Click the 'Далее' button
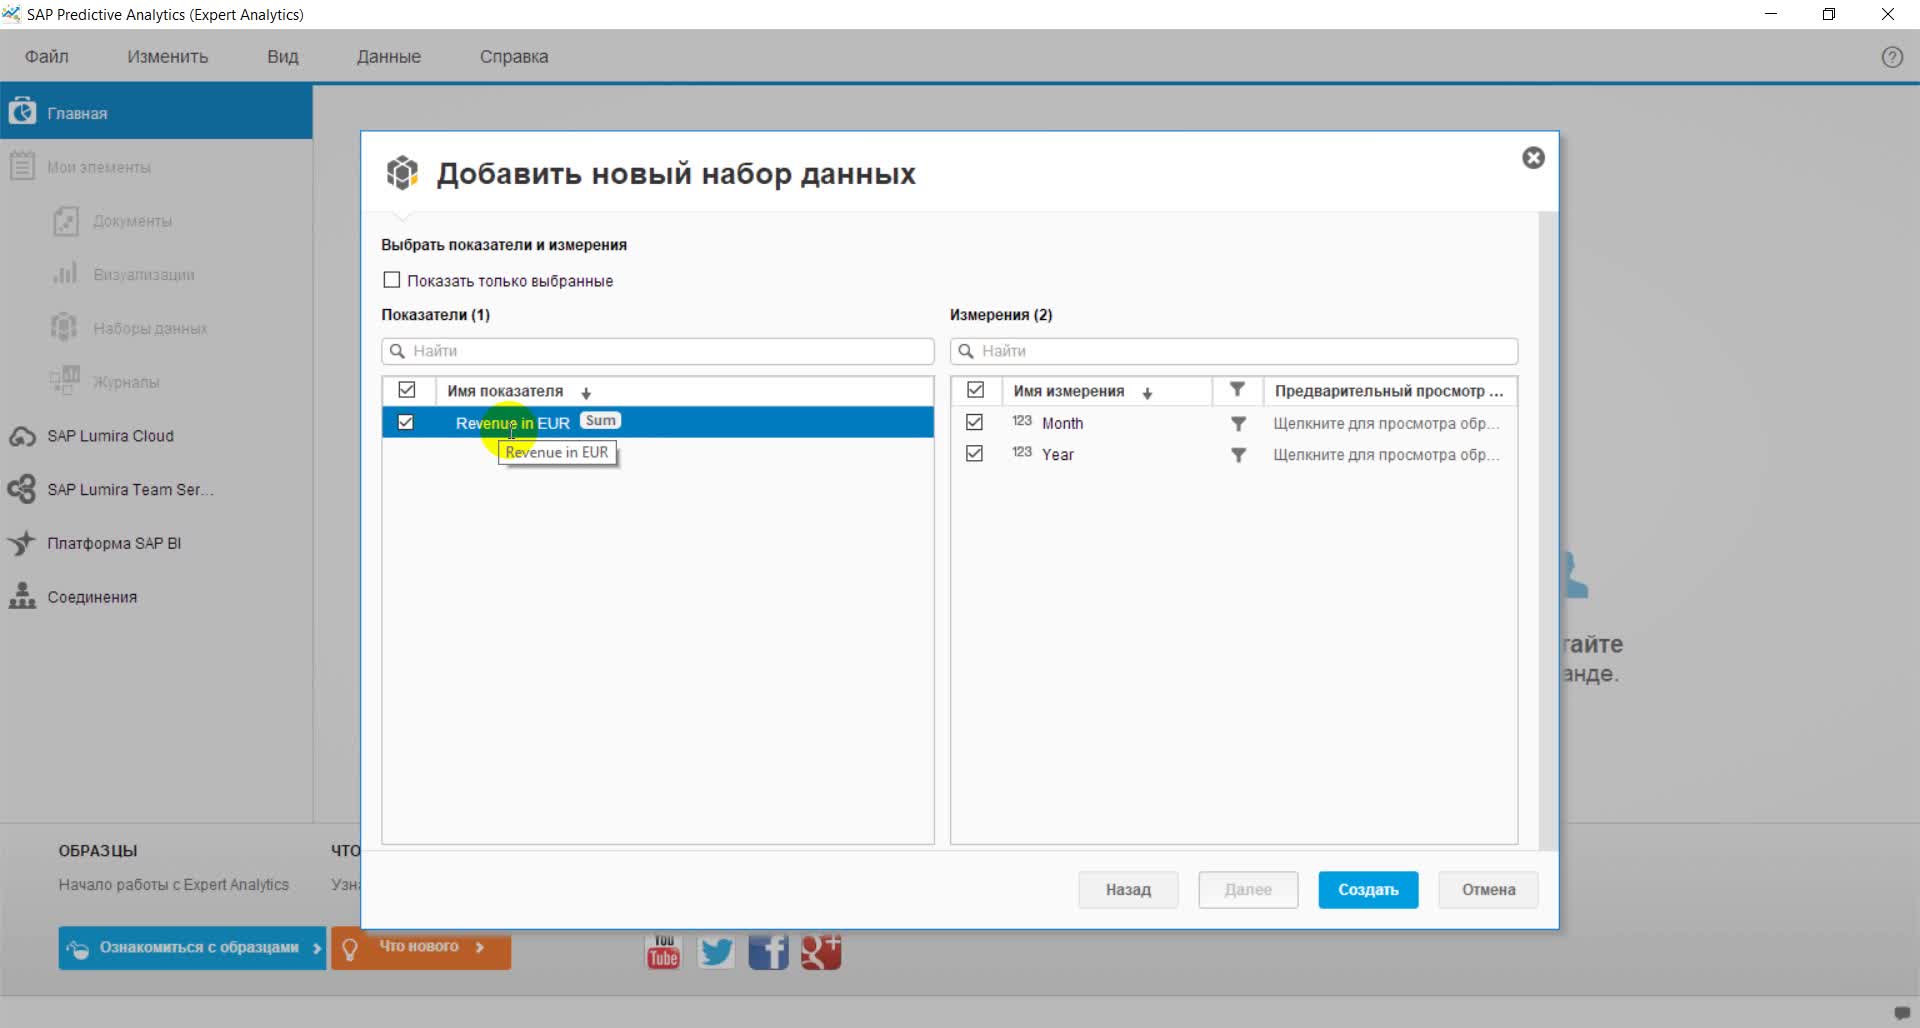Screen dimensions: 1920x1028 point(1248,889)
